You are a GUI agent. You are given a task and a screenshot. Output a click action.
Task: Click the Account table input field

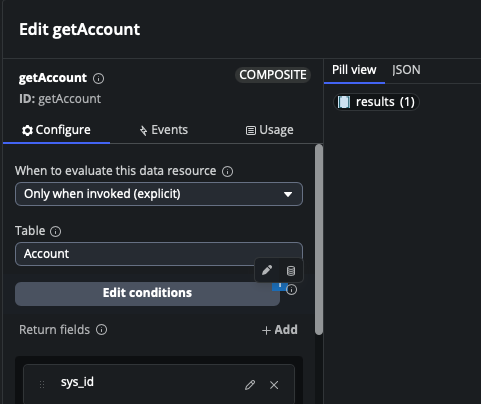159,254
